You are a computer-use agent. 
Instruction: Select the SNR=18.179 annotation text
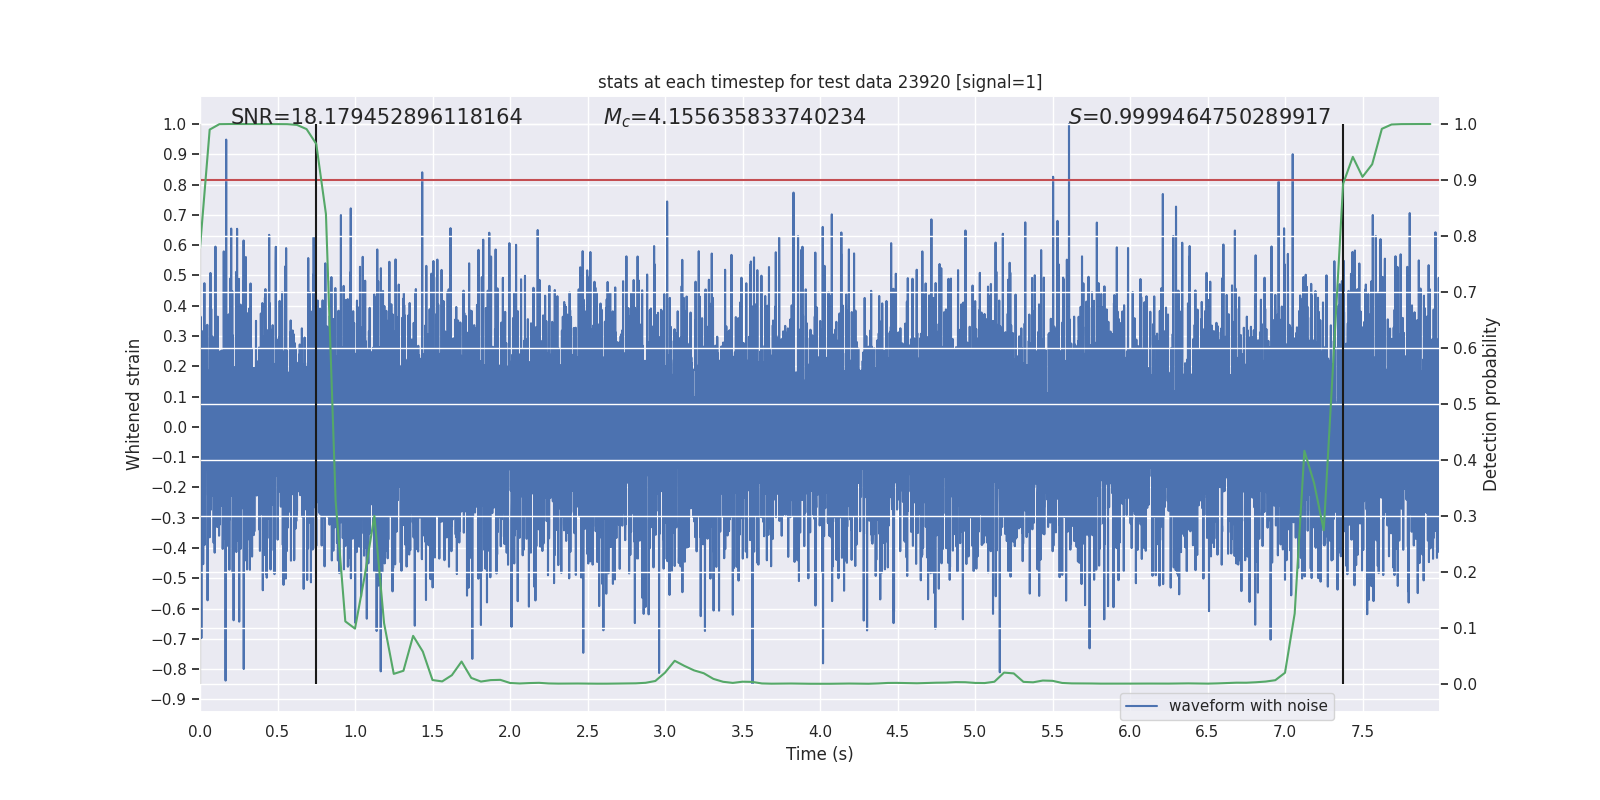376,117
